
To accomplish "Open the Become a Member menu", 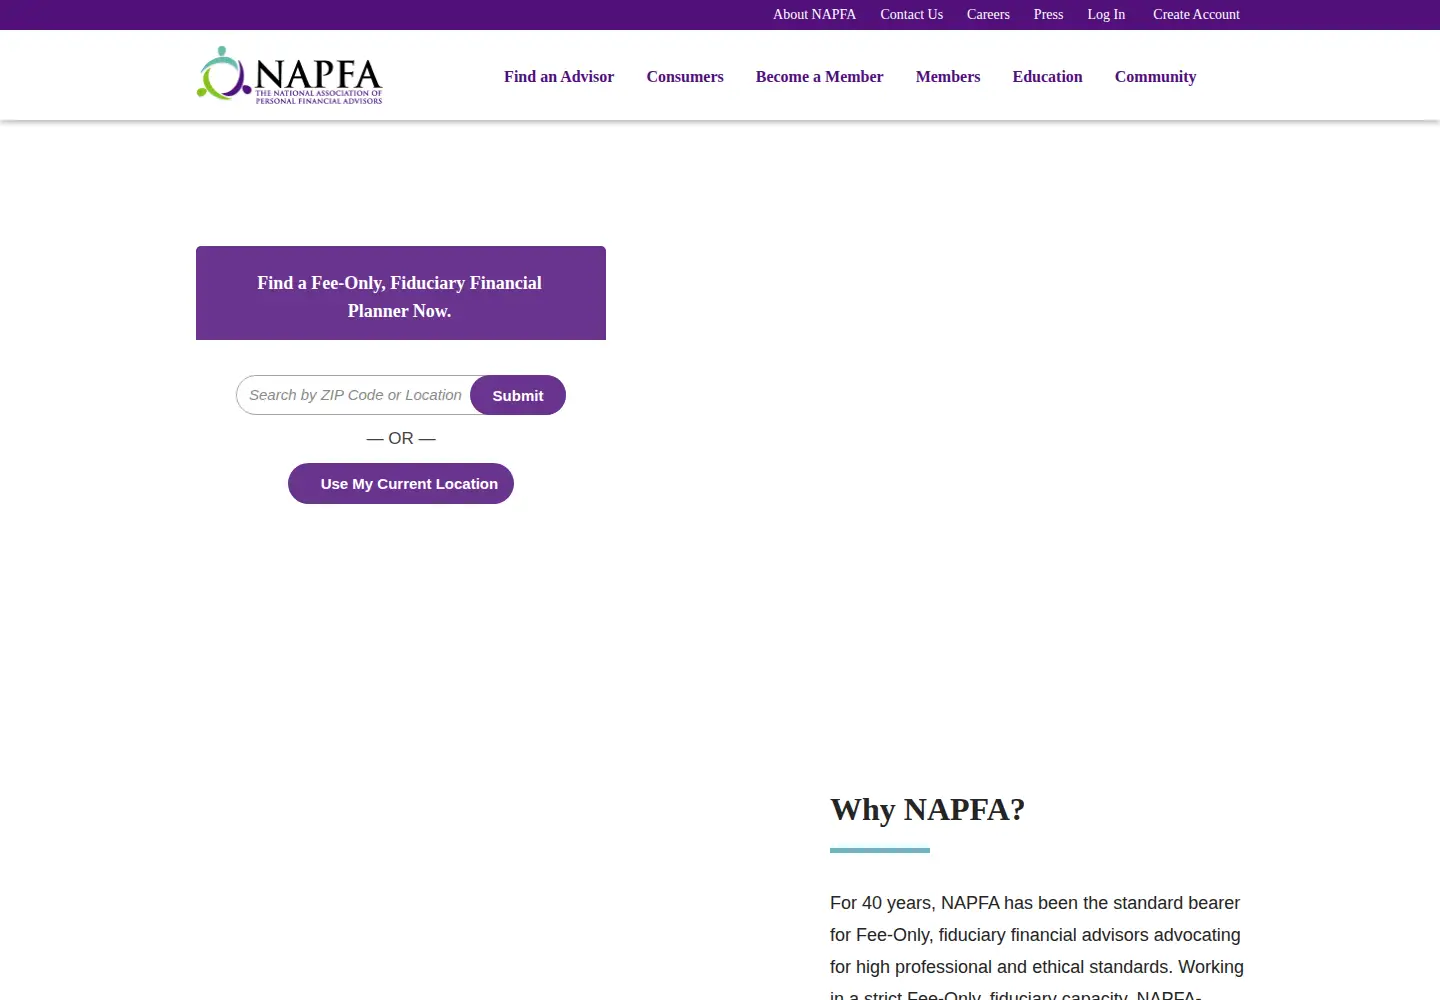I will [819, 77].
